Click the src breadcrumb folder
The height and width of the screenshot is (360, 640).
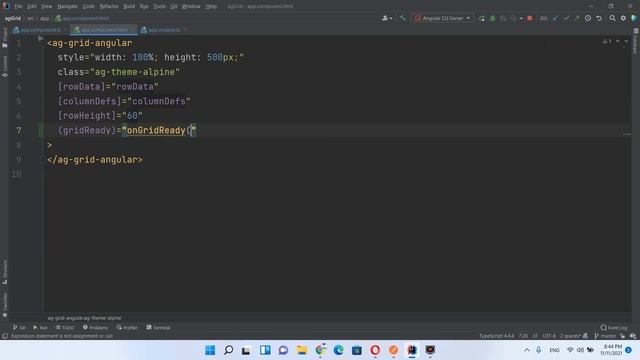[31, 18]
